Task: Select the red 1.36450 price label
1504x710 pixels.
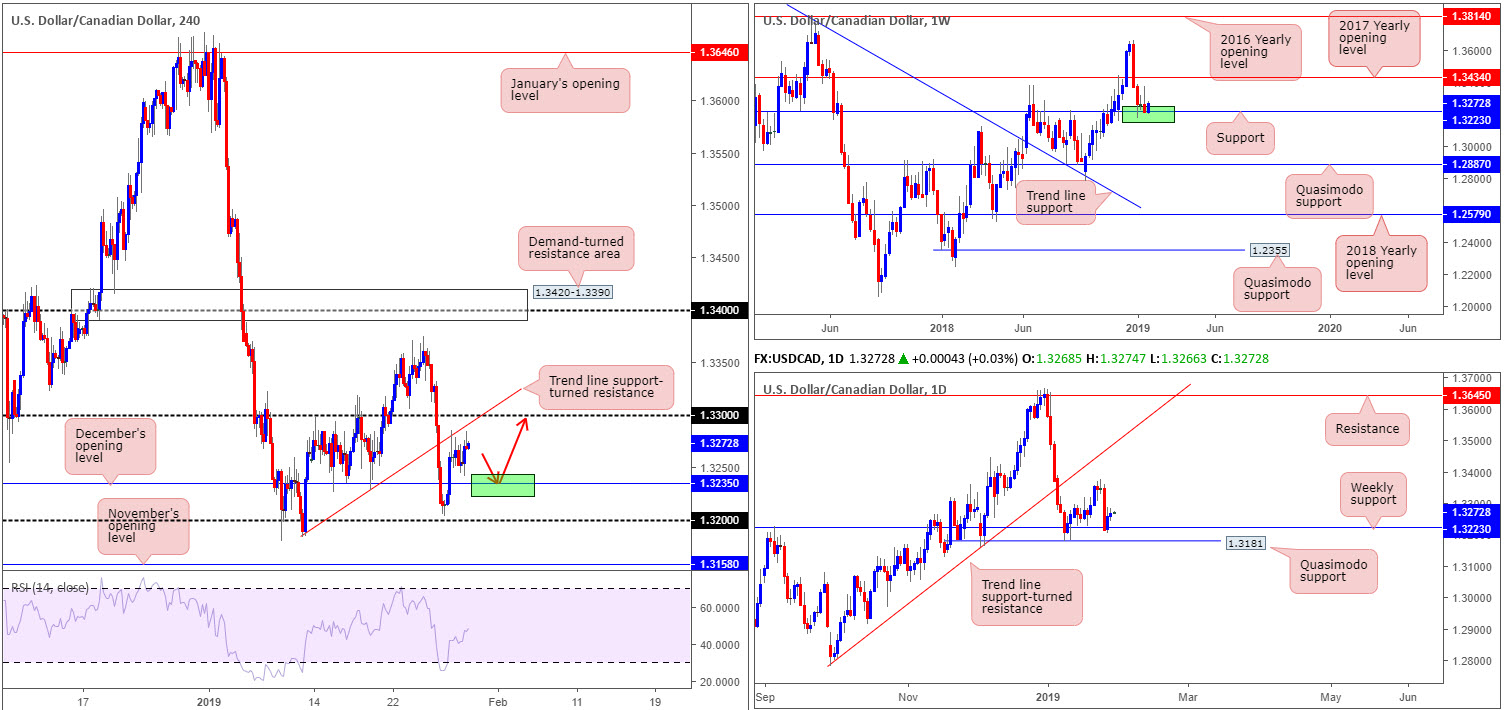Action: tap(1470, 395)
